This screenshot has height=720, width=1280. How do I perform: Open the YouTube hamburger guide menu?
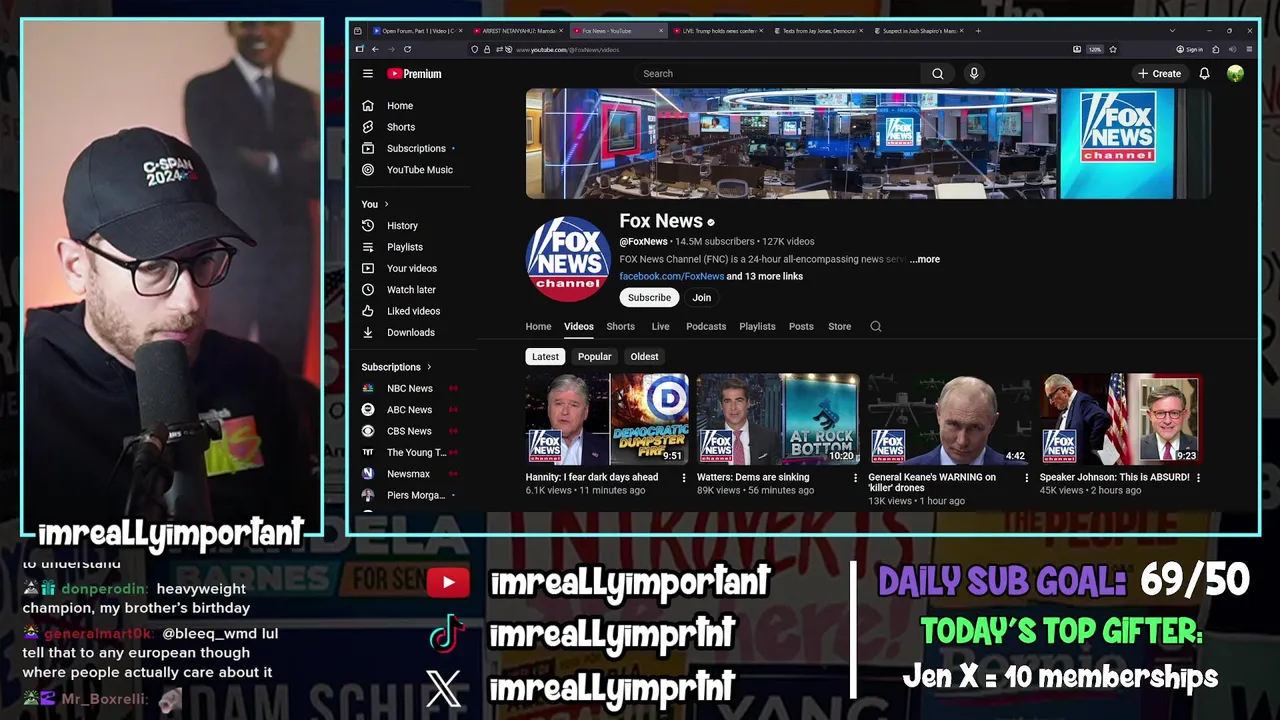point(368,74)
